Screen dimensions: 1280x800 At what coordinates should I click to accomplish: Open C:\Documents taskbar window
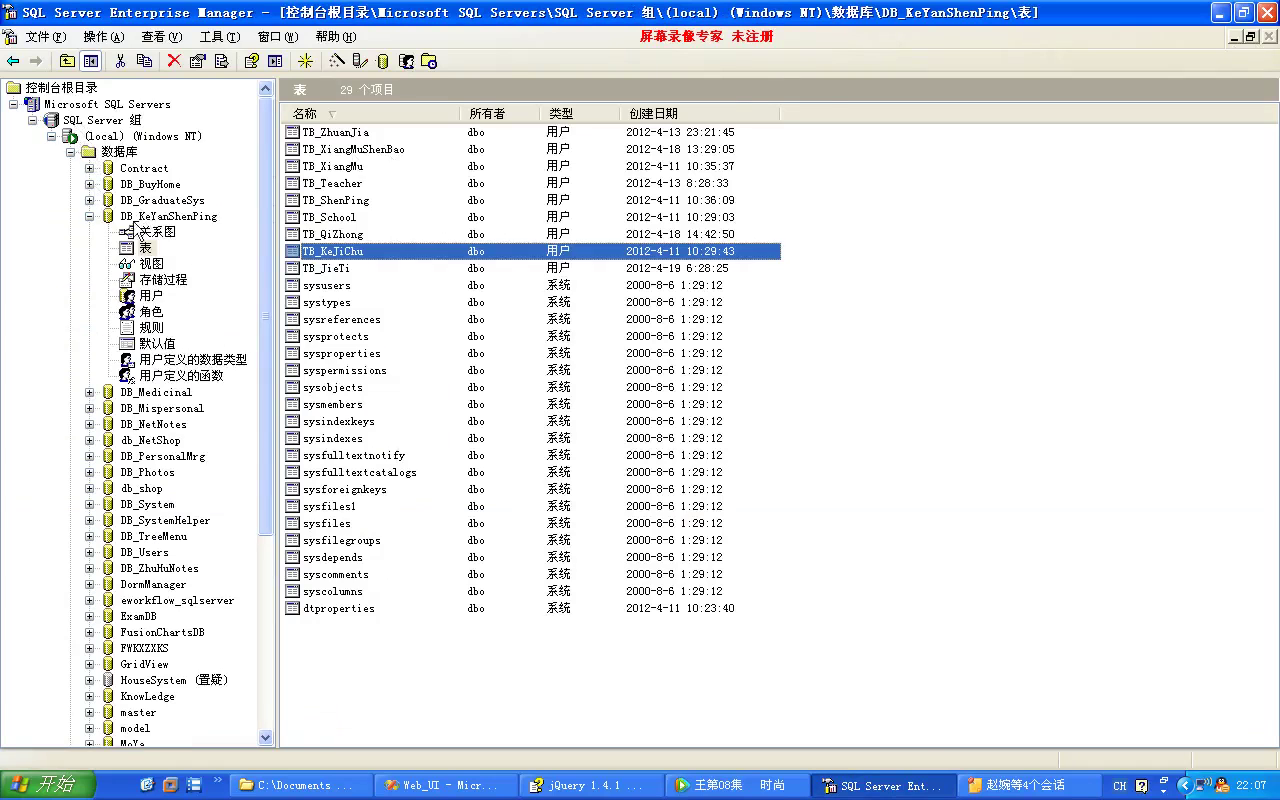click(x=301, y=785)
